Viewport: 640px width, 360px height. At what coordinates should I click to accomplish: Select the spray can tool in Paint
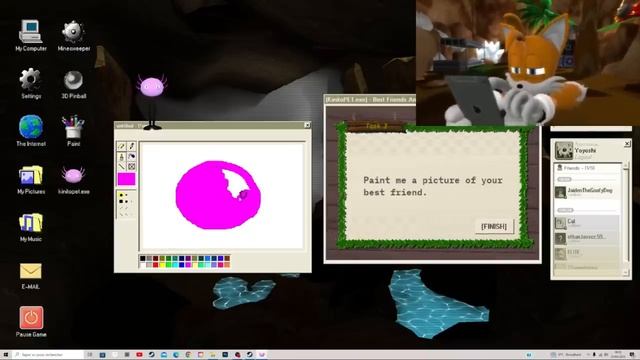pyautogui.click(x=121, y=156)
